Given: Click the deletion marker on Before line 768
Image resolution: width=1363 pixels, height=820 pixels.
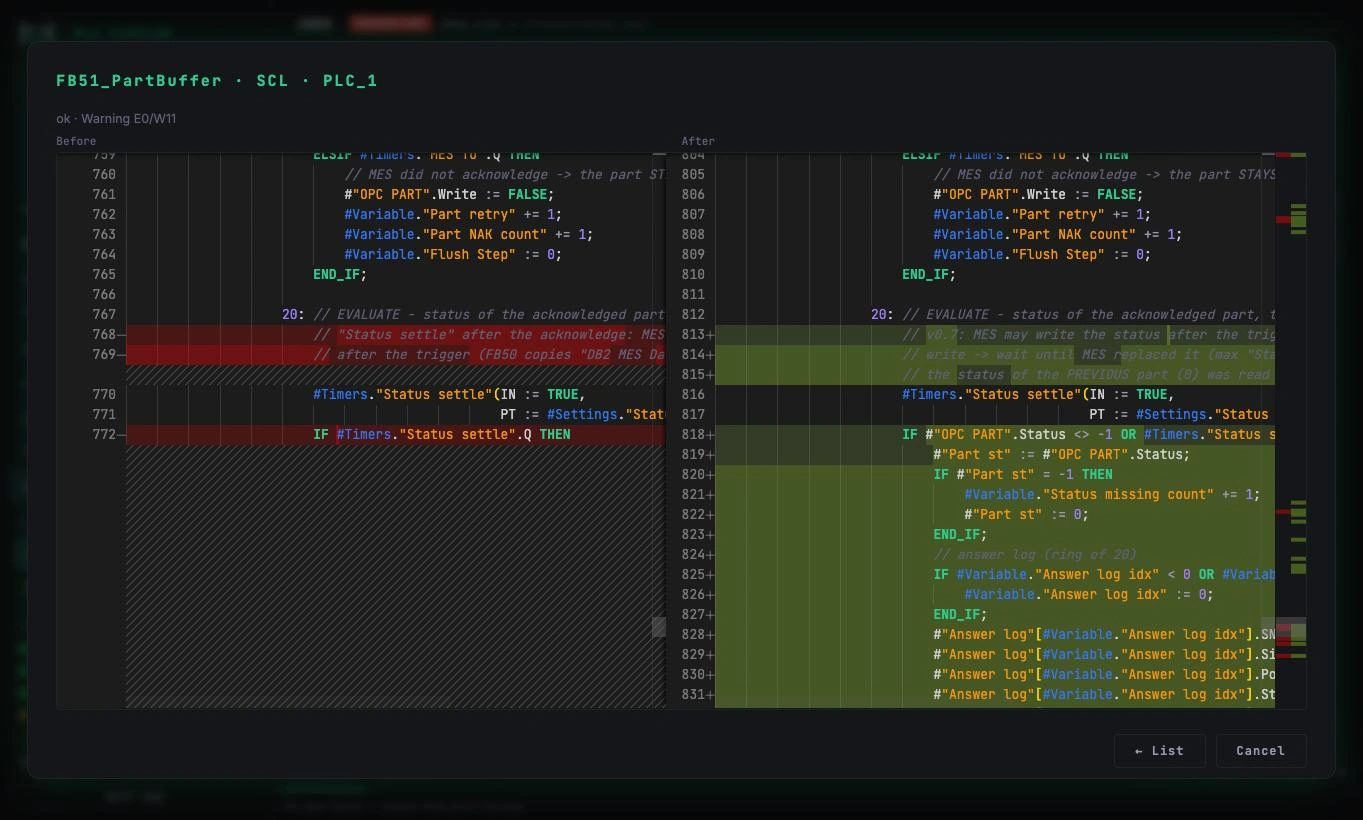Looking at the screenshot, I should tap(121, 335).
